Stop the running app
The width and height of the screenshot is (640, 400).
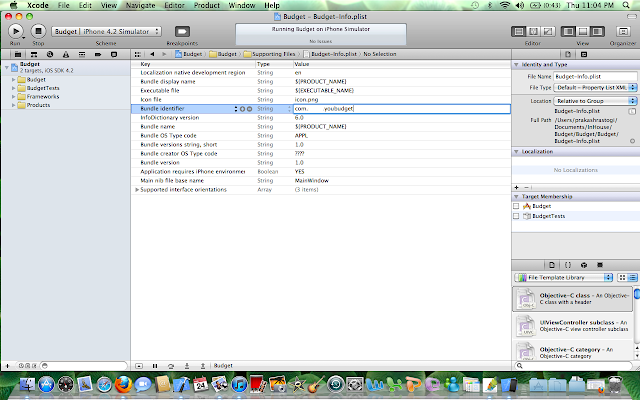click(x=38, y=31)
